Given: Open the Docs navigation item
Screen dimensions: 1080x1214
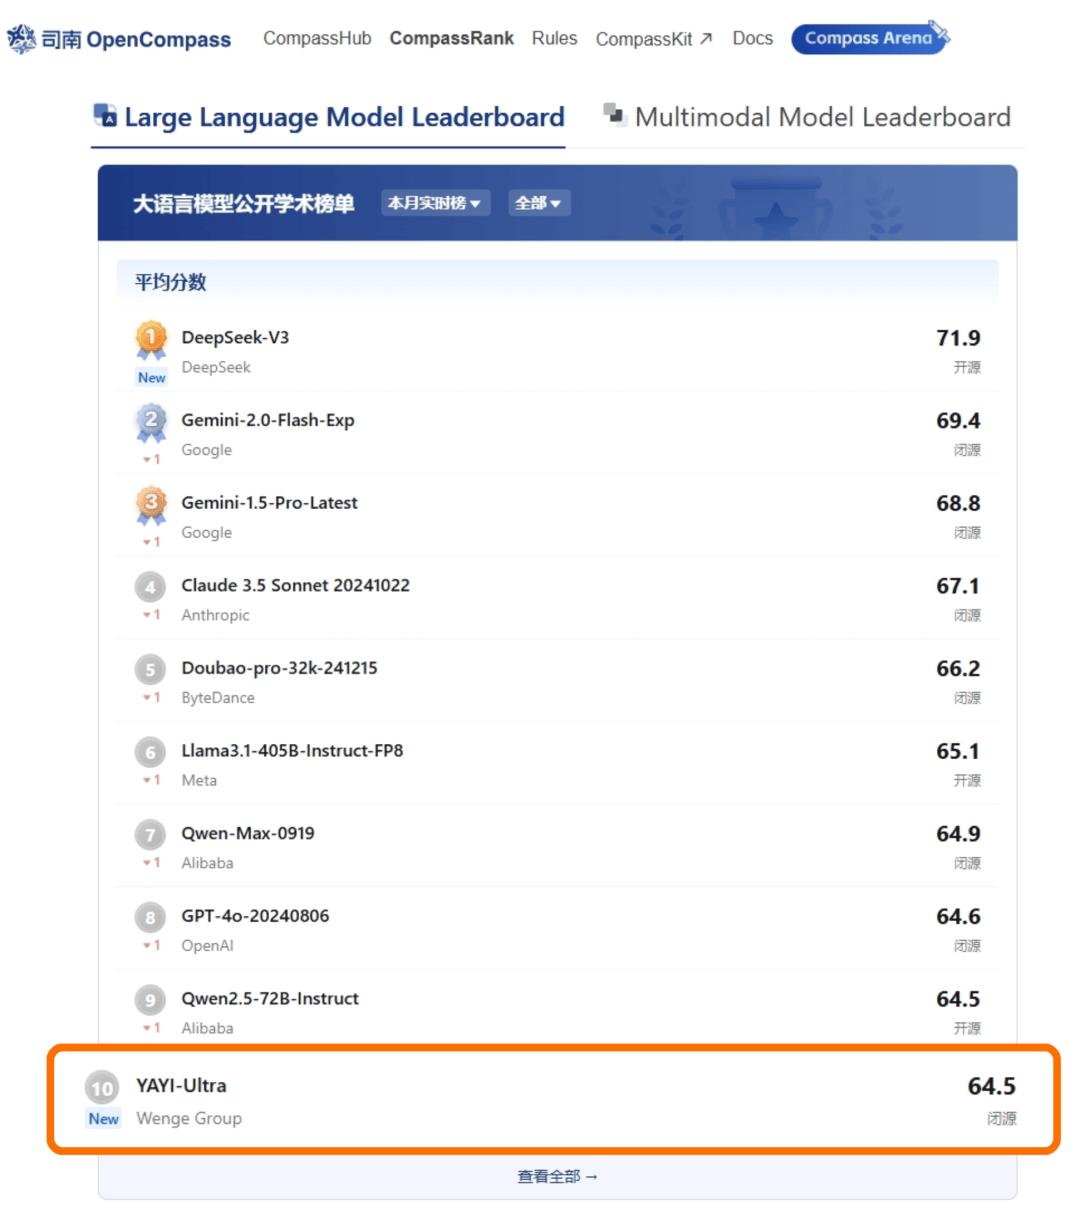Looking at the screenshot, I should click(752, 38).
